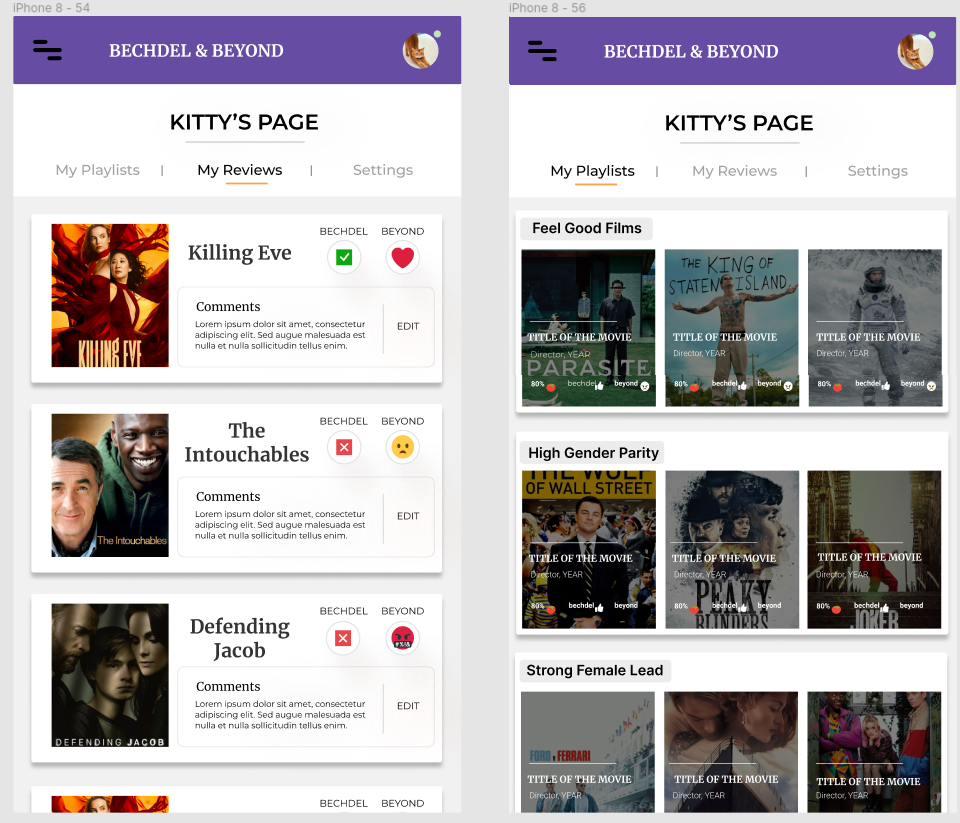
Task: Select active My Reviews tab on reviews screen
Action: pos(239,170)
